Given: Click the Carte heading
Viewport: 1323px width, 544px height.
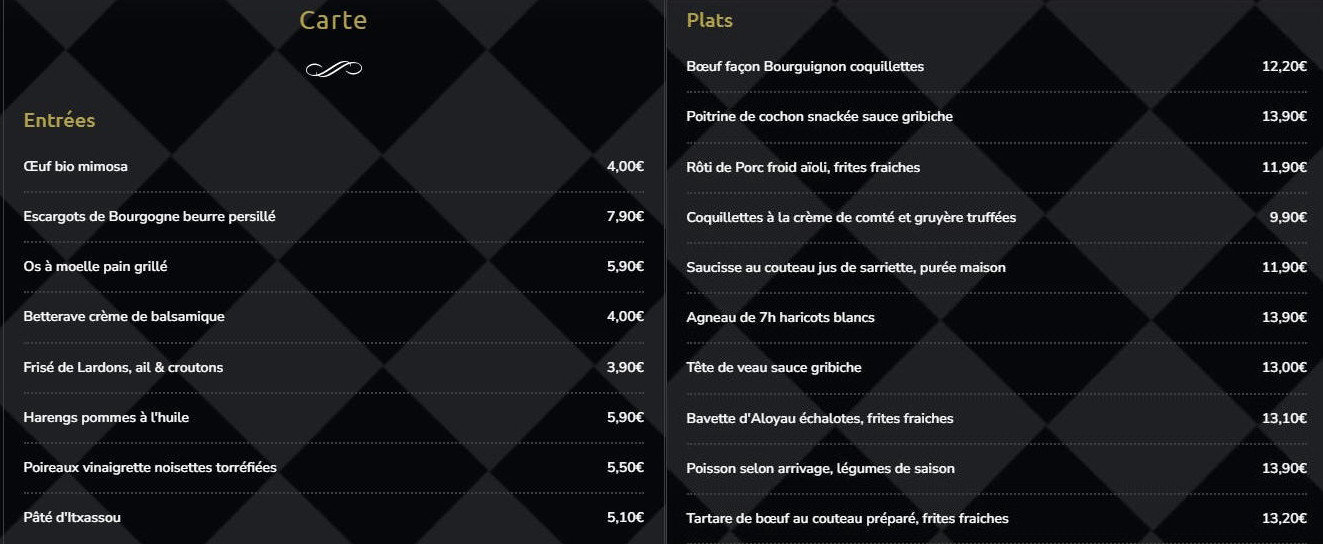Looking at the screenshot, I should (x=333, y=20).
